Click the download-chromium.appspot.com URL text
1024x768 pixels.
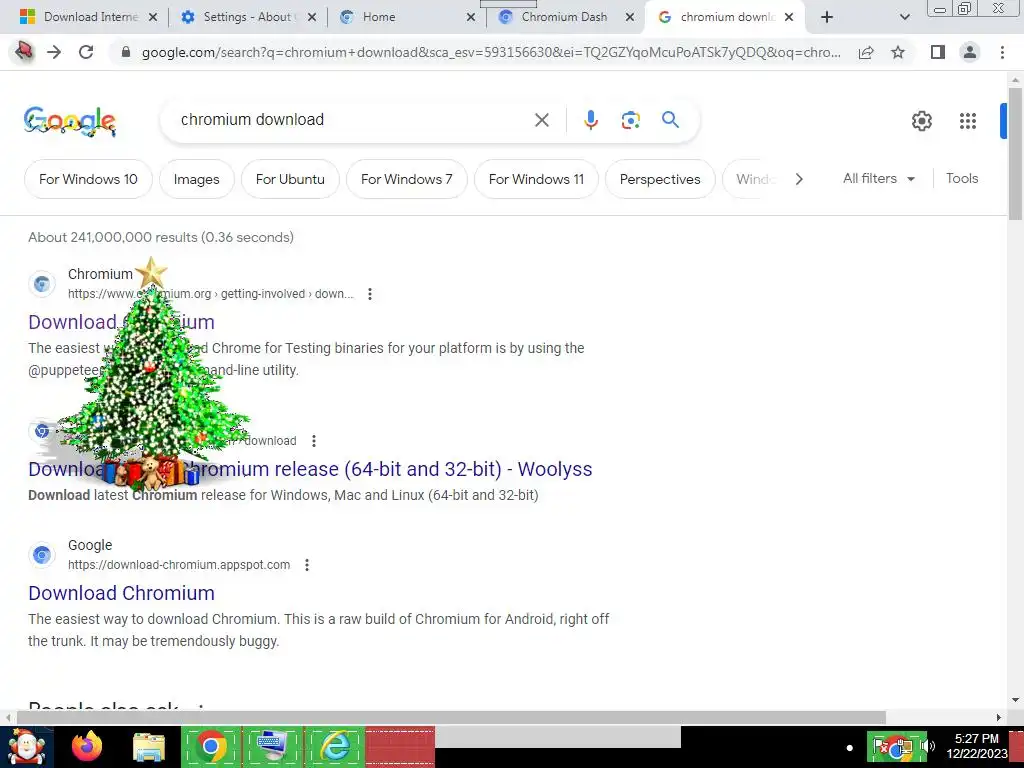coord(179,565)
